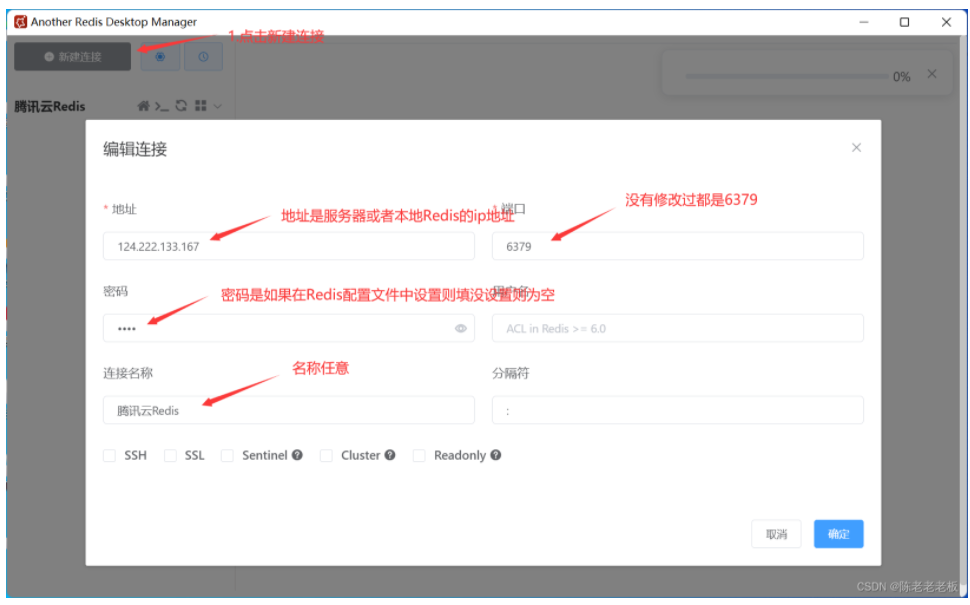Open the console terminal icon for 腾讯云Redis
The height and width of the screenshot is (605, 970).
coord(162,106)
